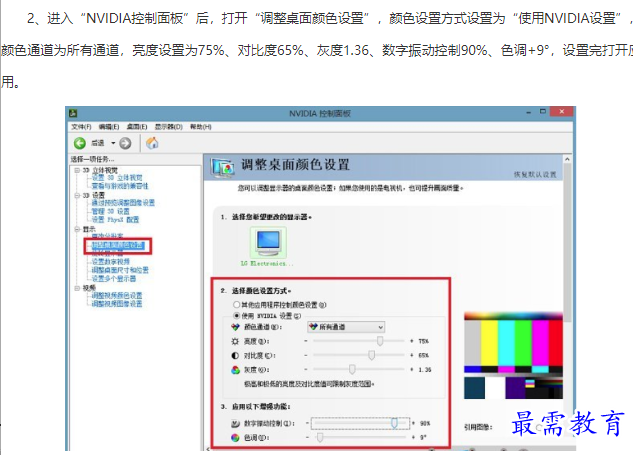The image size is (633, 455).
Task: Click the vertical scrollbar thumb
Action: tap(567, 242)
